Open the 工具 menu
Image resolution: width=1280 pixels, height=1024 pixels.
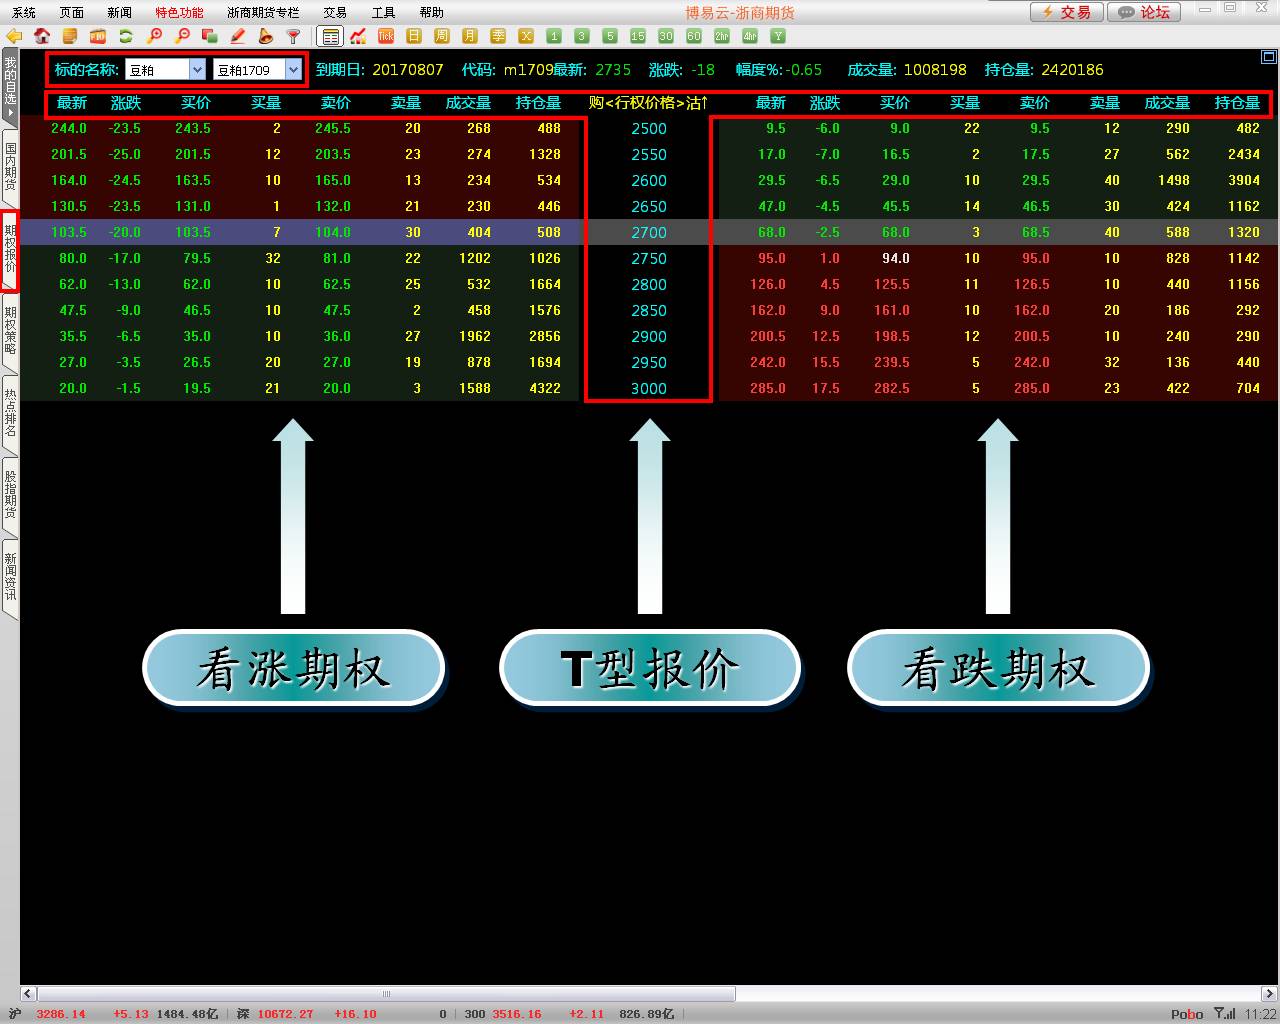383,12
